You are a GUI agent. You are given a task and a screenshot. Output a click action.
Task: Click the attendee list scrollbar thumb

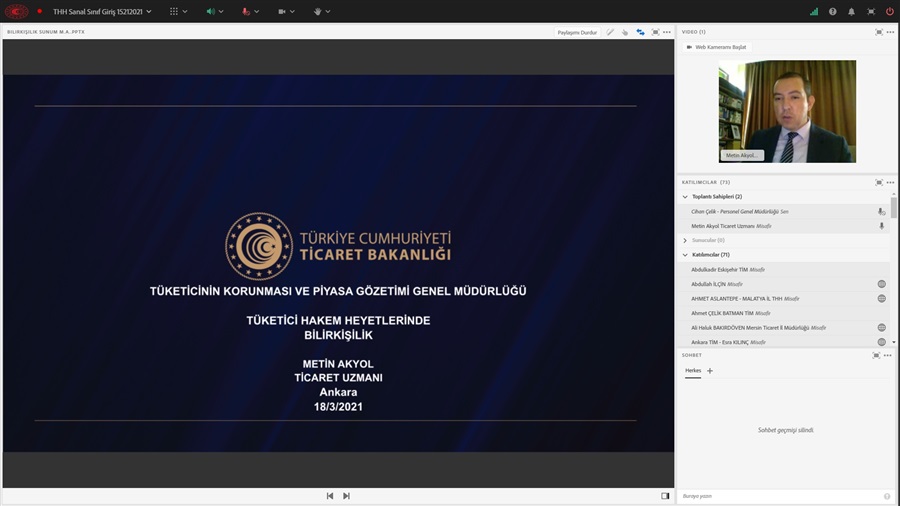click(894, 208)
